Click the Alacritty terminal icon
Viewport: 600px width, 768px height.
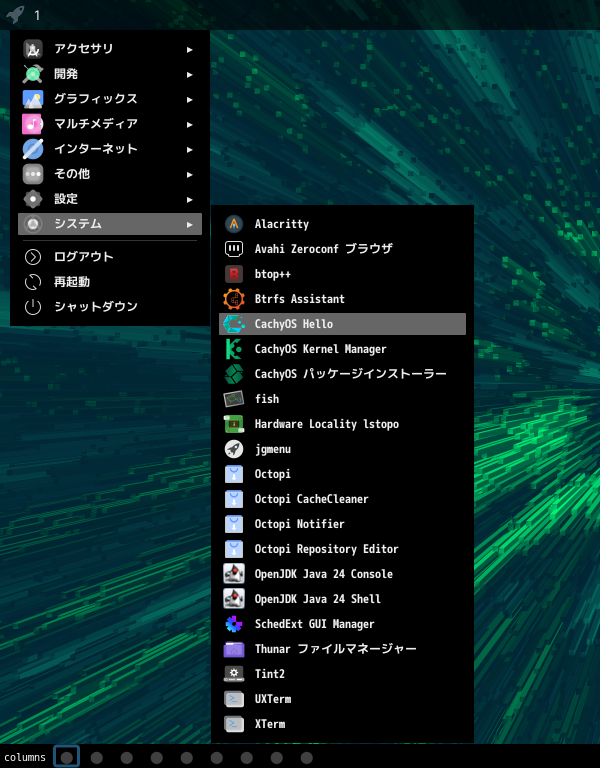[x=234, y=224]
